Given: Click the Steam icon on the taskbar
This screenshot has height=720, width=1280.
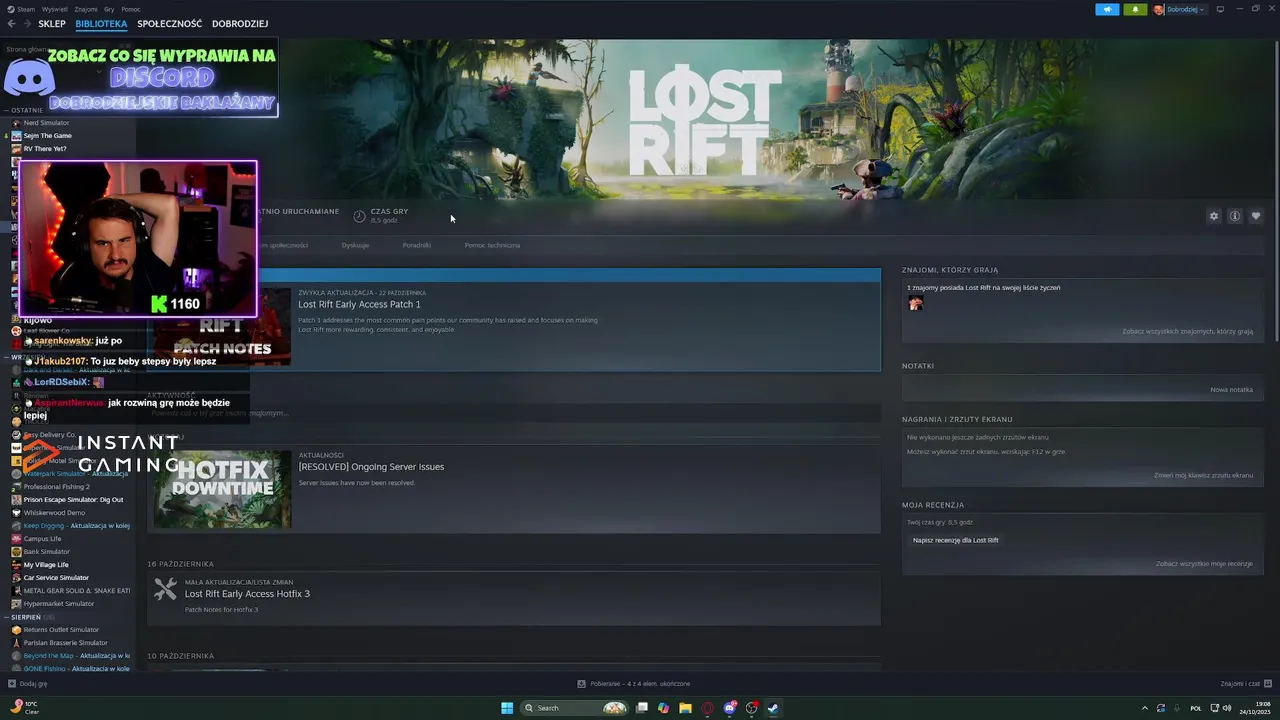Looking at the screenshot, I should tap(773, 708).
